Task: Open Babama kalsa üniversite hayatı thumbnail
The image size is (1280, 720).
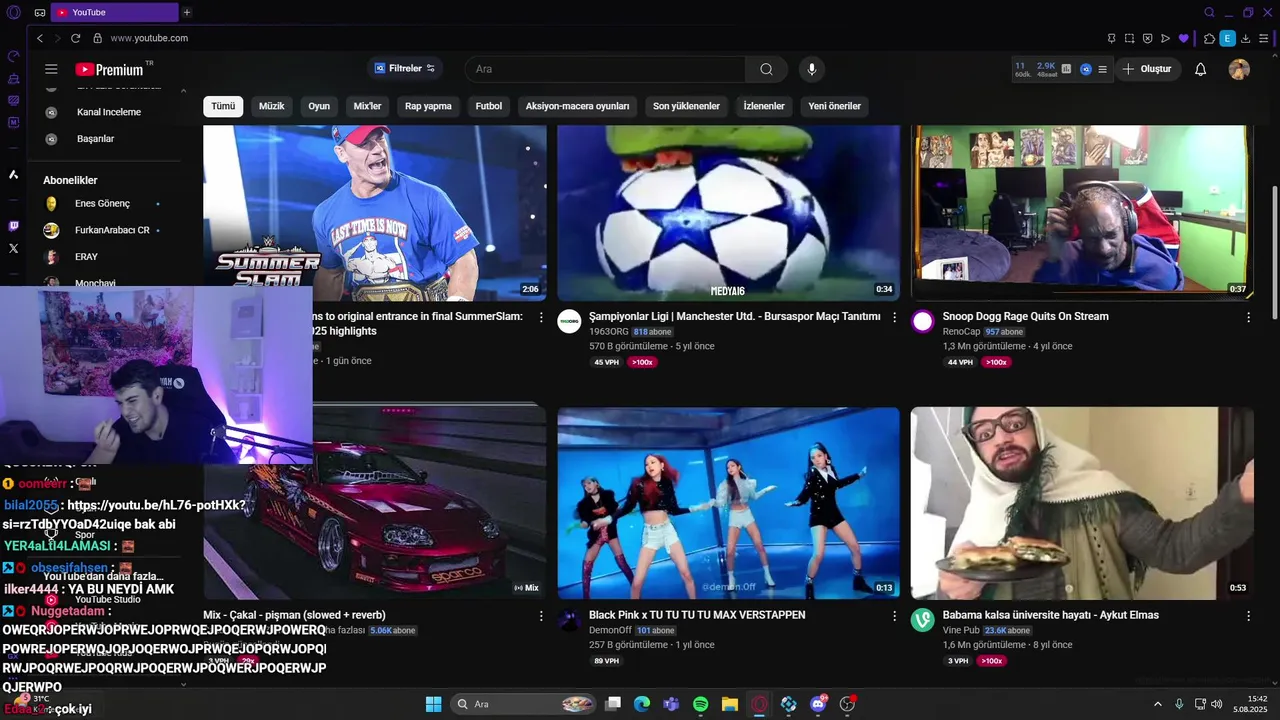Action: 1082,503
